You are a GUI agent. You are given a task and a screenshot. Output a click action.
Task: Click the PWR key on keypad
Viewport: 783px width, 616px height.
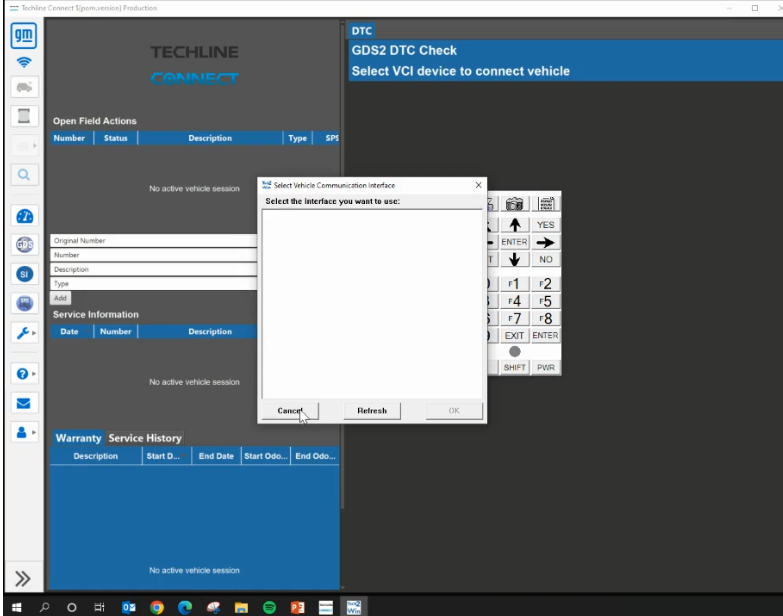545,367
